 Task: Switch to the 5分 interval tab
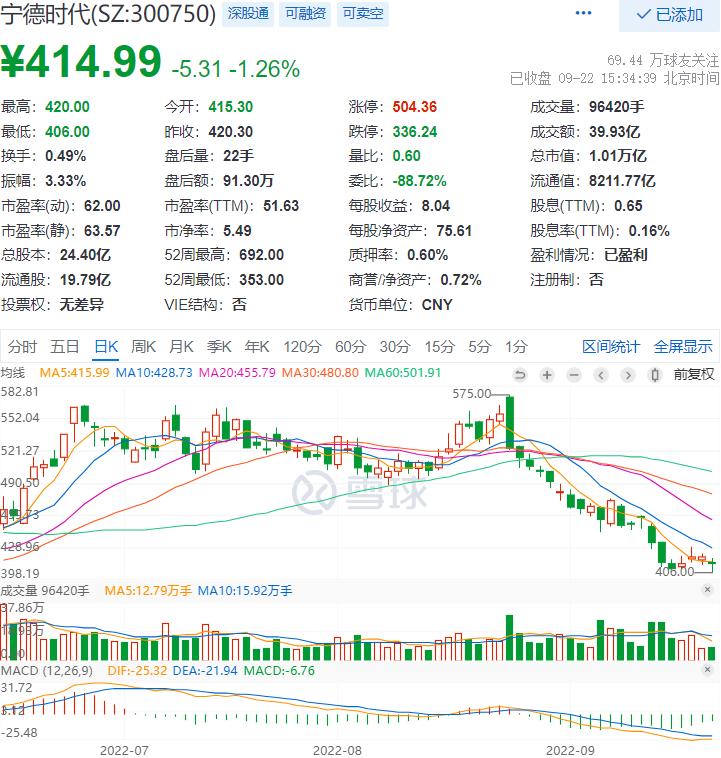(480, 347)
